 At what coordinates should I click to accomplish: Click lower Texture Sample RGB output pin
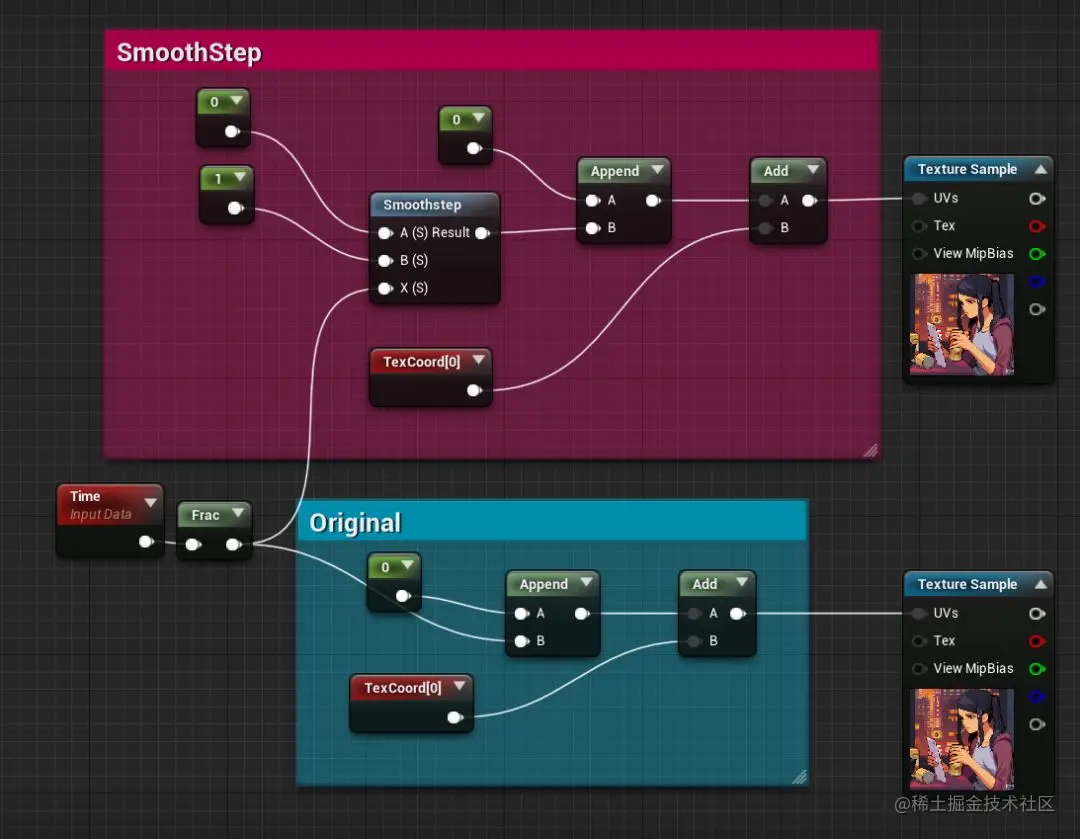1037,613
